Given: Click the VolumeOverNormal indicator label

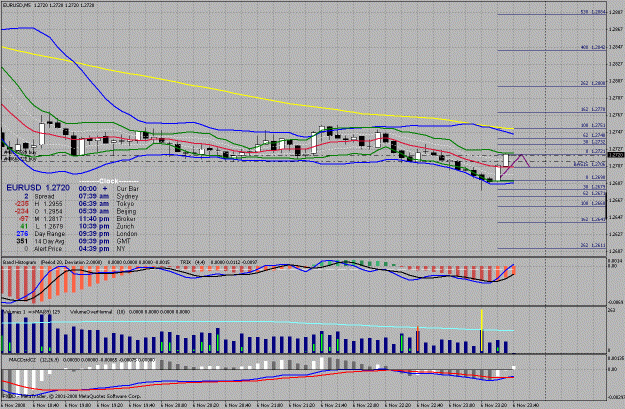Looking at the screenshot, I should tap(130, 312).
